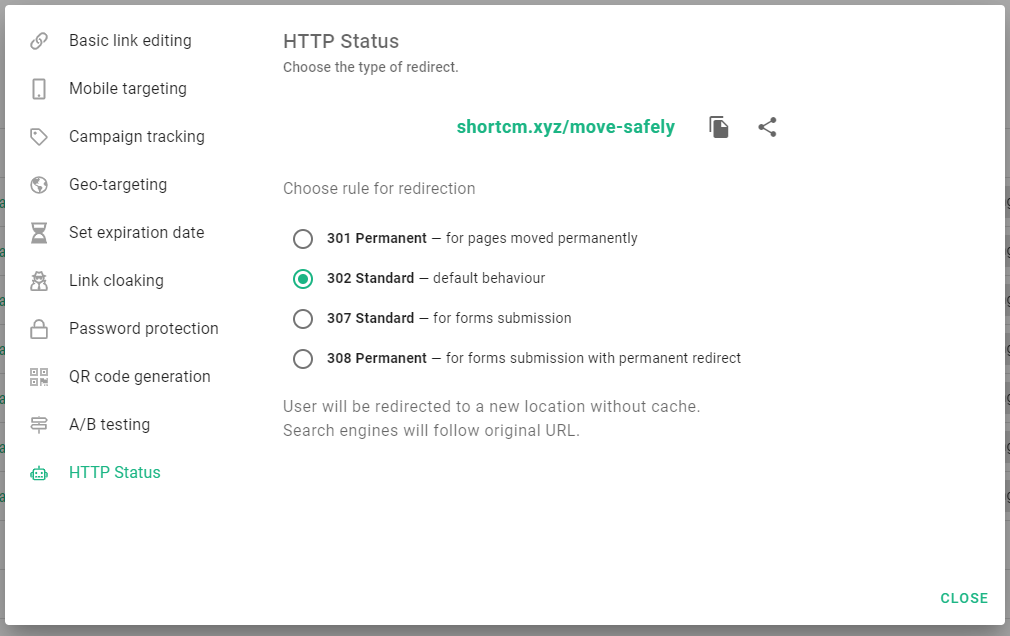Enable the 308 Permanent redirect option

(303, 358)
